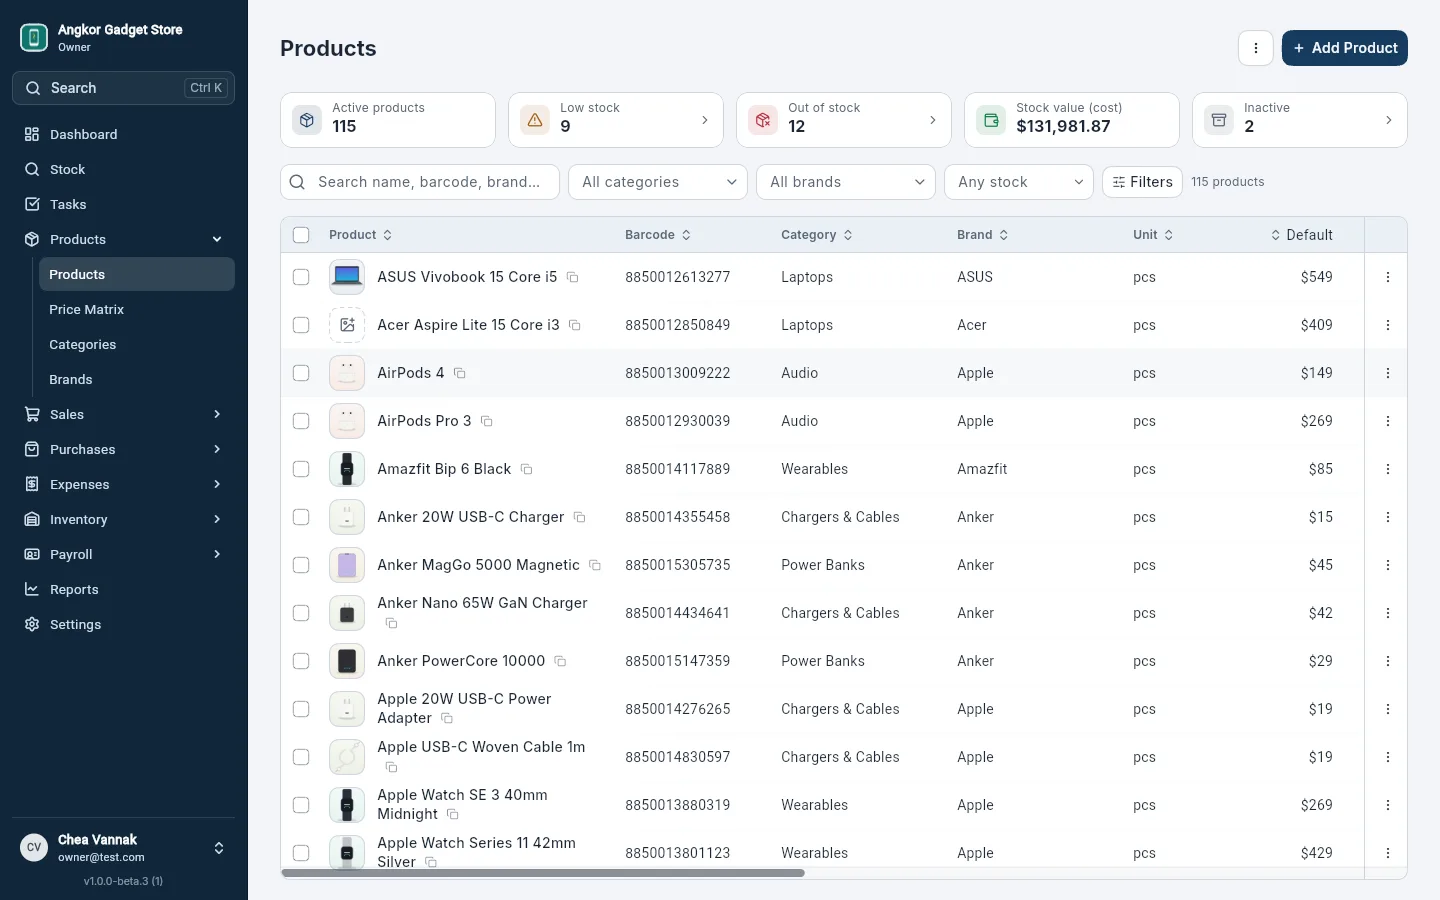Check the AirPods 4 row checkbox

click(x=301, y=373)
